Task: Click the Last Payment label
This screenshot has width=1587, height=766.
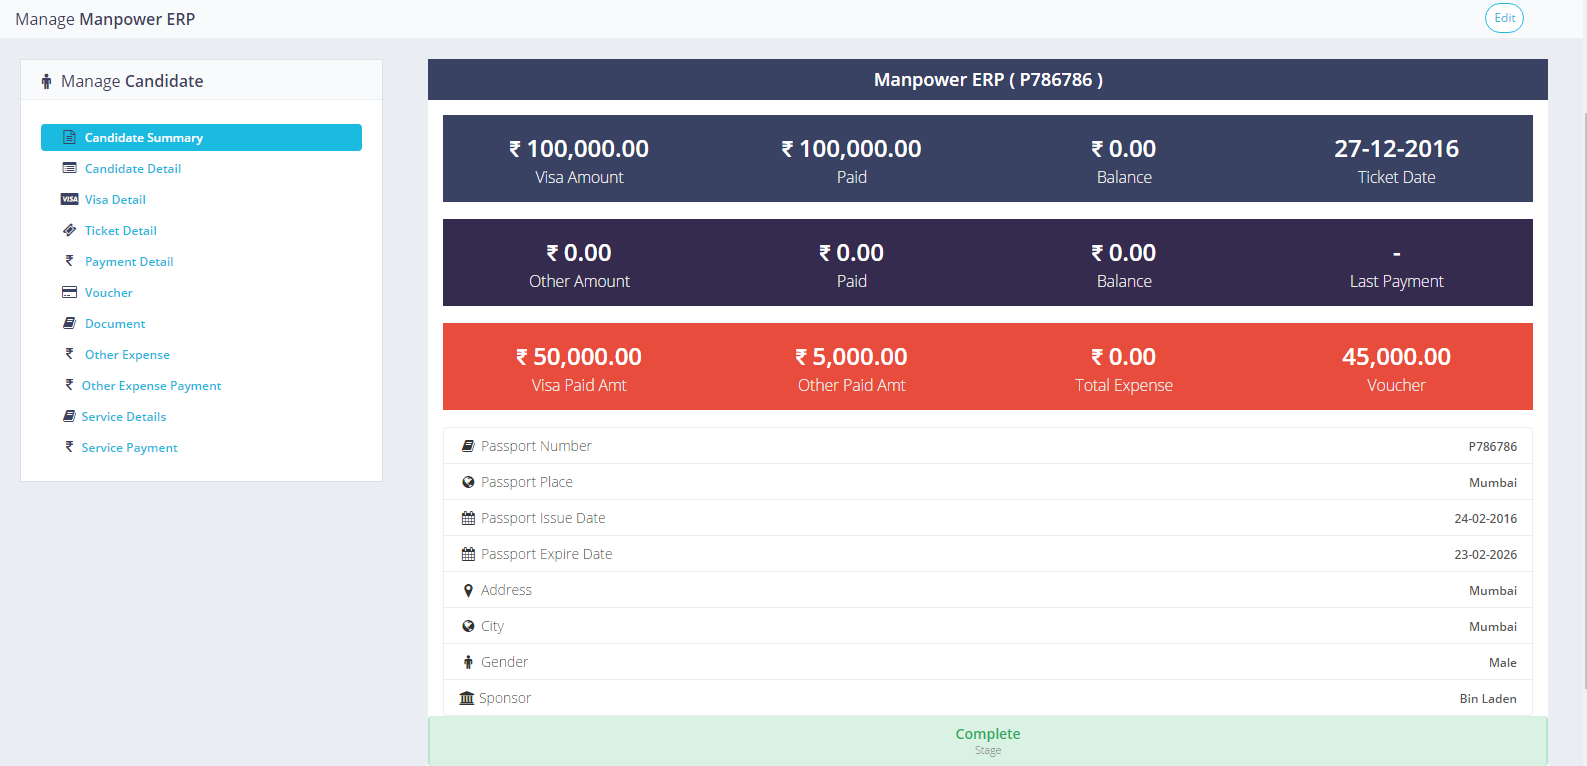Action: [x=1396, y=282]
